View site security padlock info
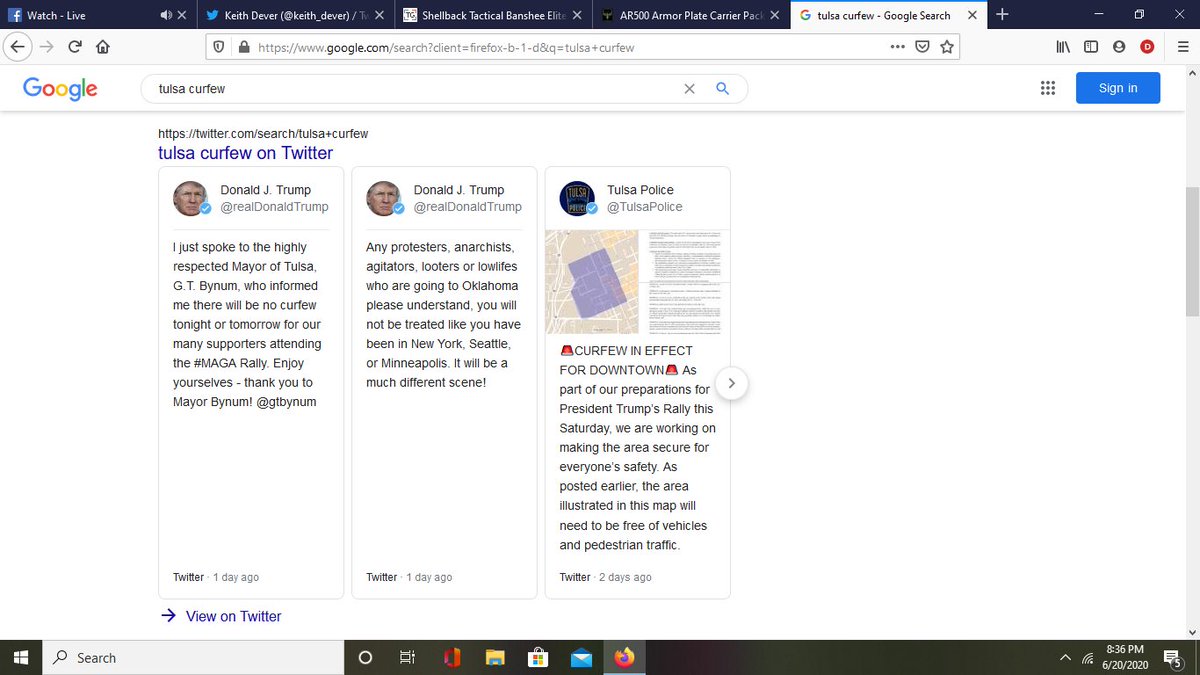Viewport: 1200px width, 675px height. pos(243,47)
